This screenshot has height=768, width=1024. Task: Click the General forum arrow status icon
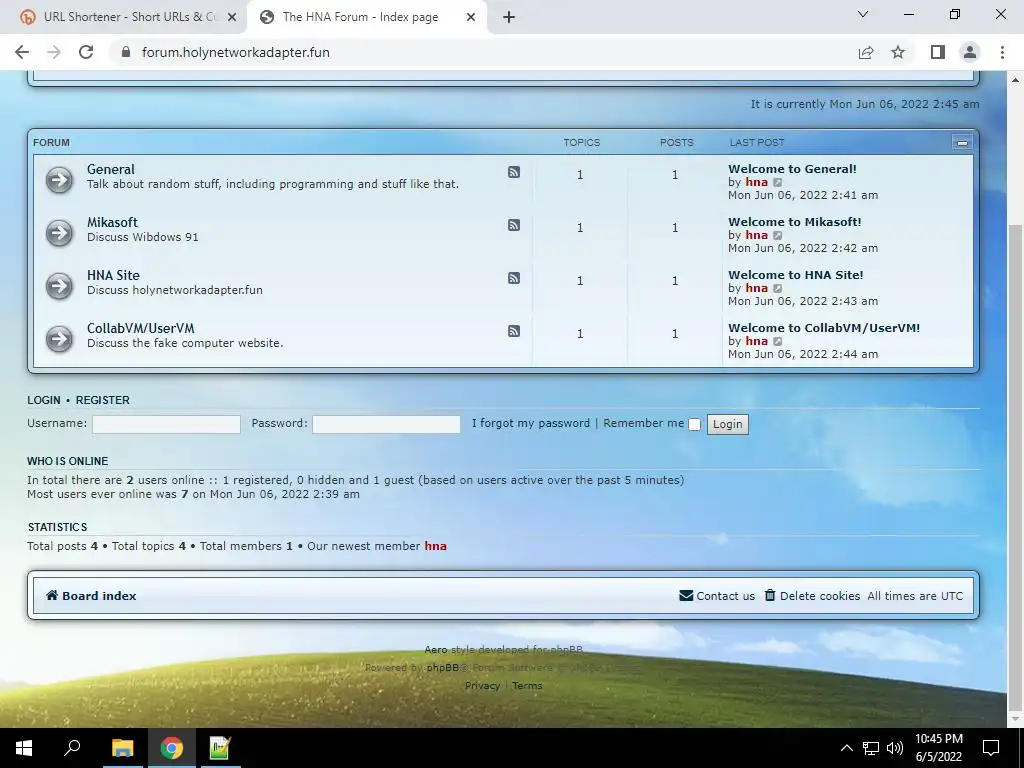(x=59, y=180)
